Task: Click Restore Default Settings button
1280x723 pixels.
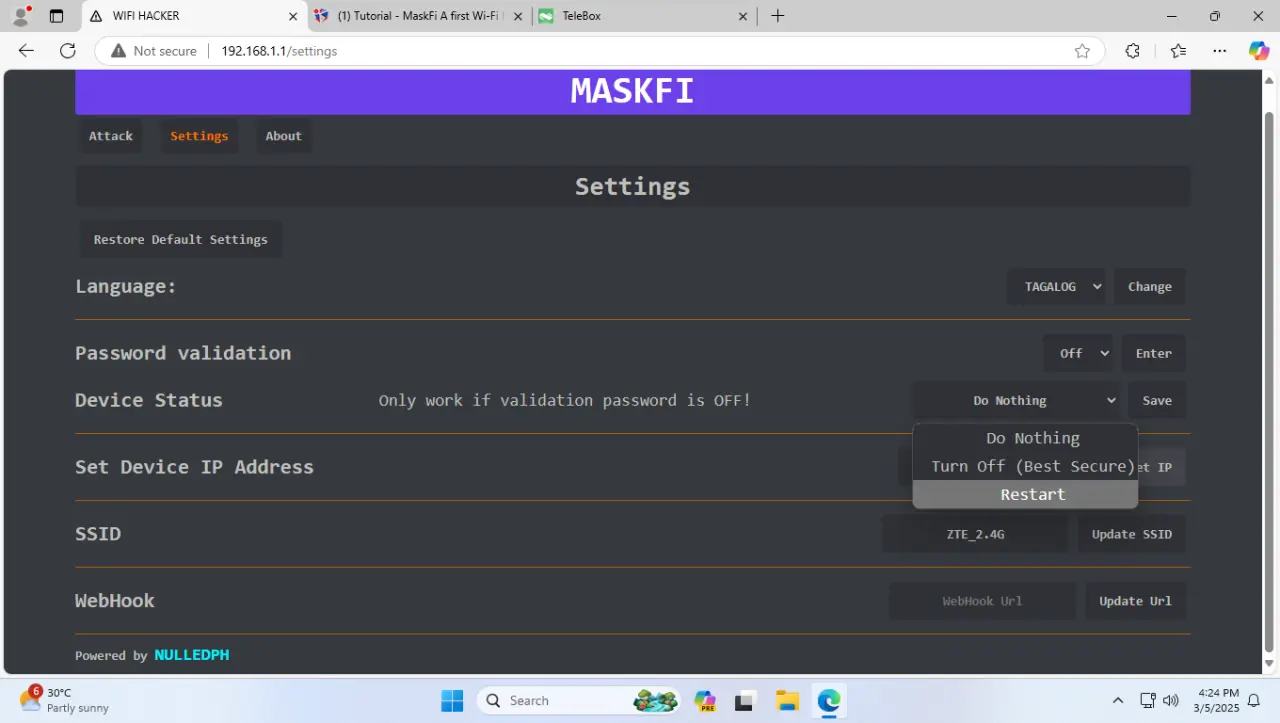Action: [x=181, y=240]
